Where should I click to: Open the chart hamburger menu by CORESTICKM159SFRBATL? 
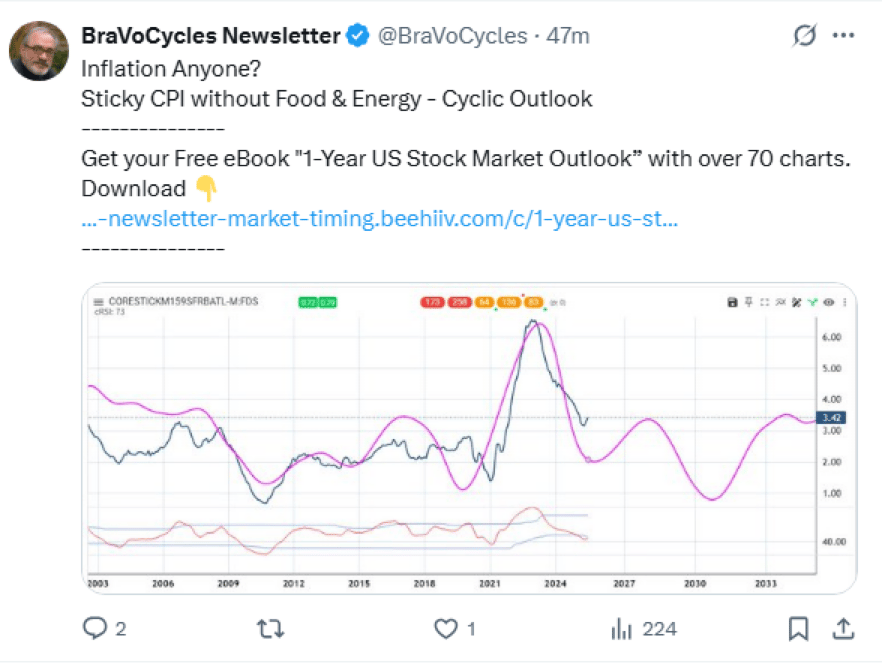pos(98,302)
